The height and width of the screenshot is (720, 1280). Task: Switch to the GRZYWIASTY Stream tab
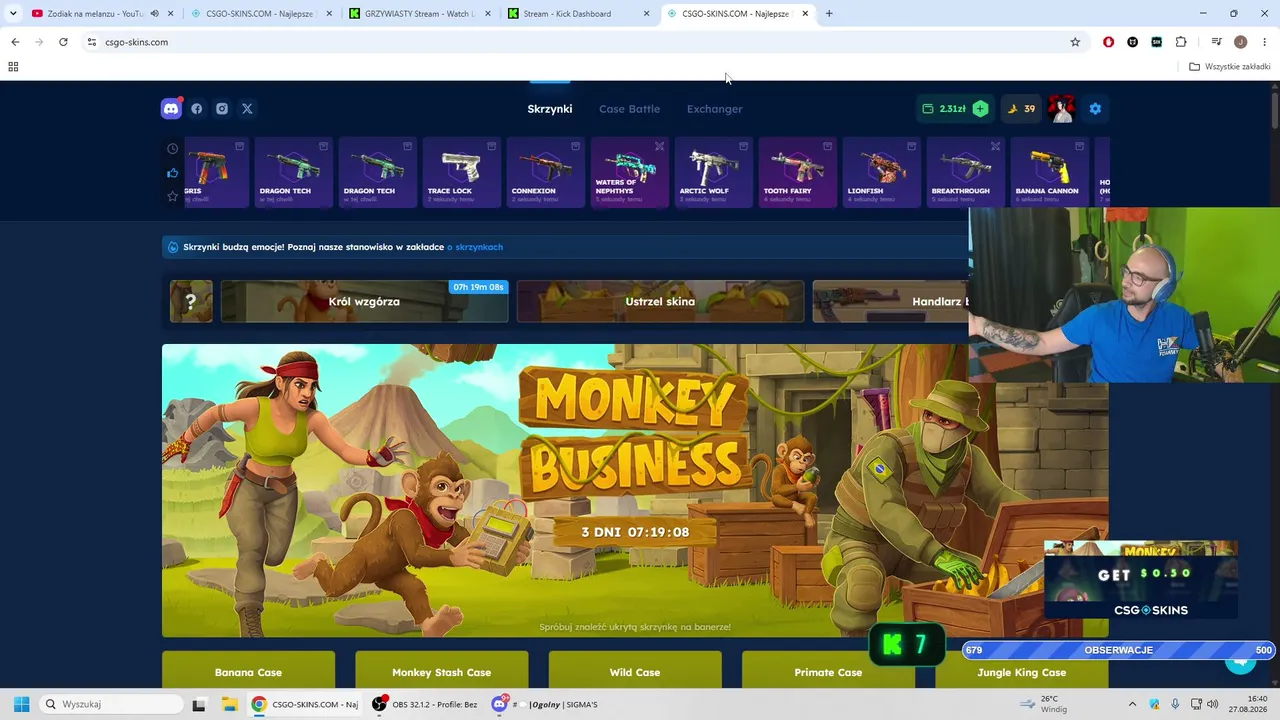click(x=419, y=14)
